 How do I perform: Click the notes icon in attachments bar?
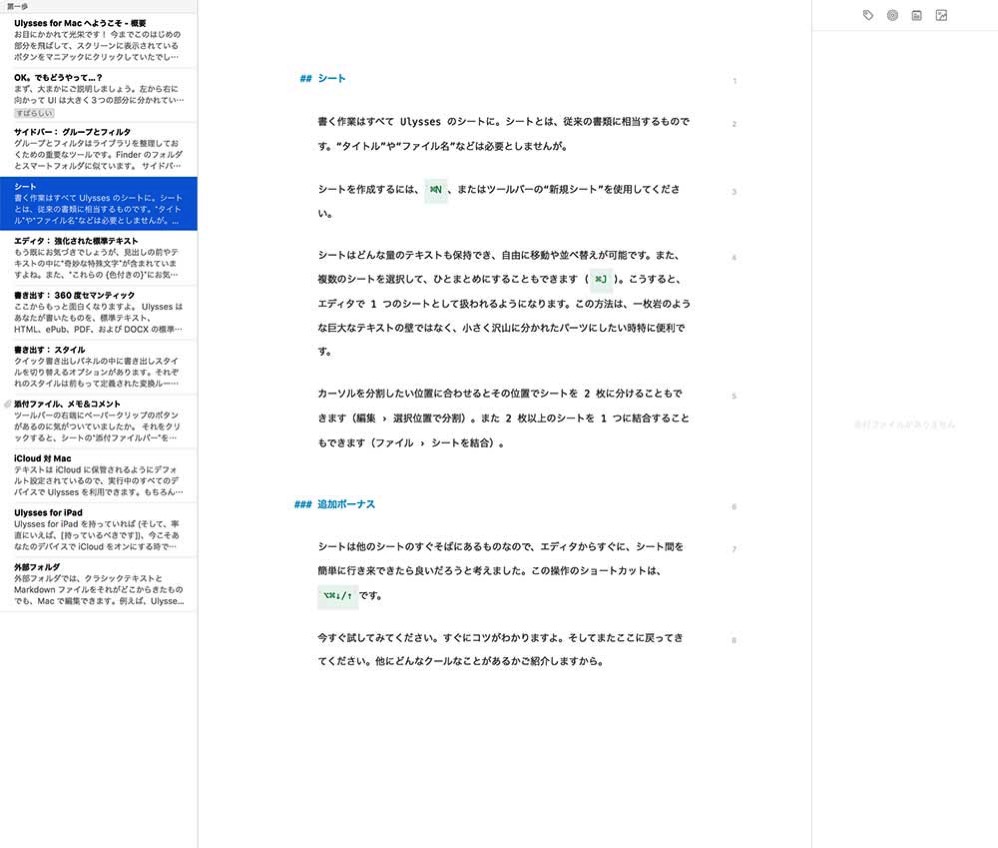coord(916,16)
